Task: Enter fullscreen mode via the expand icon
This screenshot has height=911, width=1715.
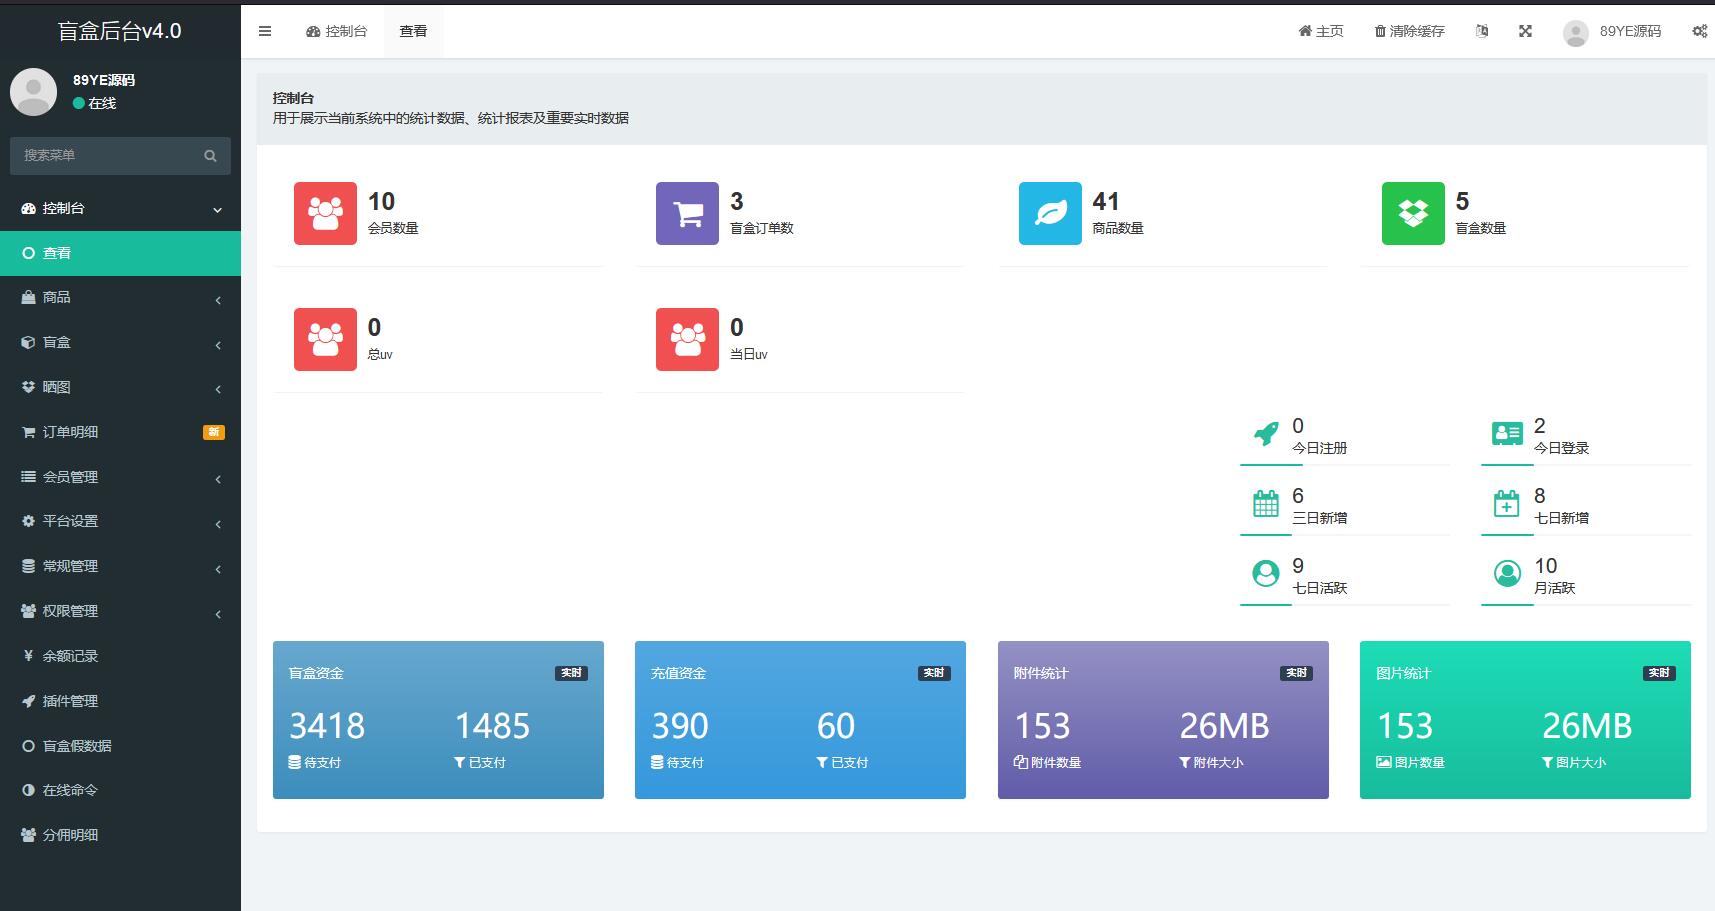Action: (x=1525, y=31)
